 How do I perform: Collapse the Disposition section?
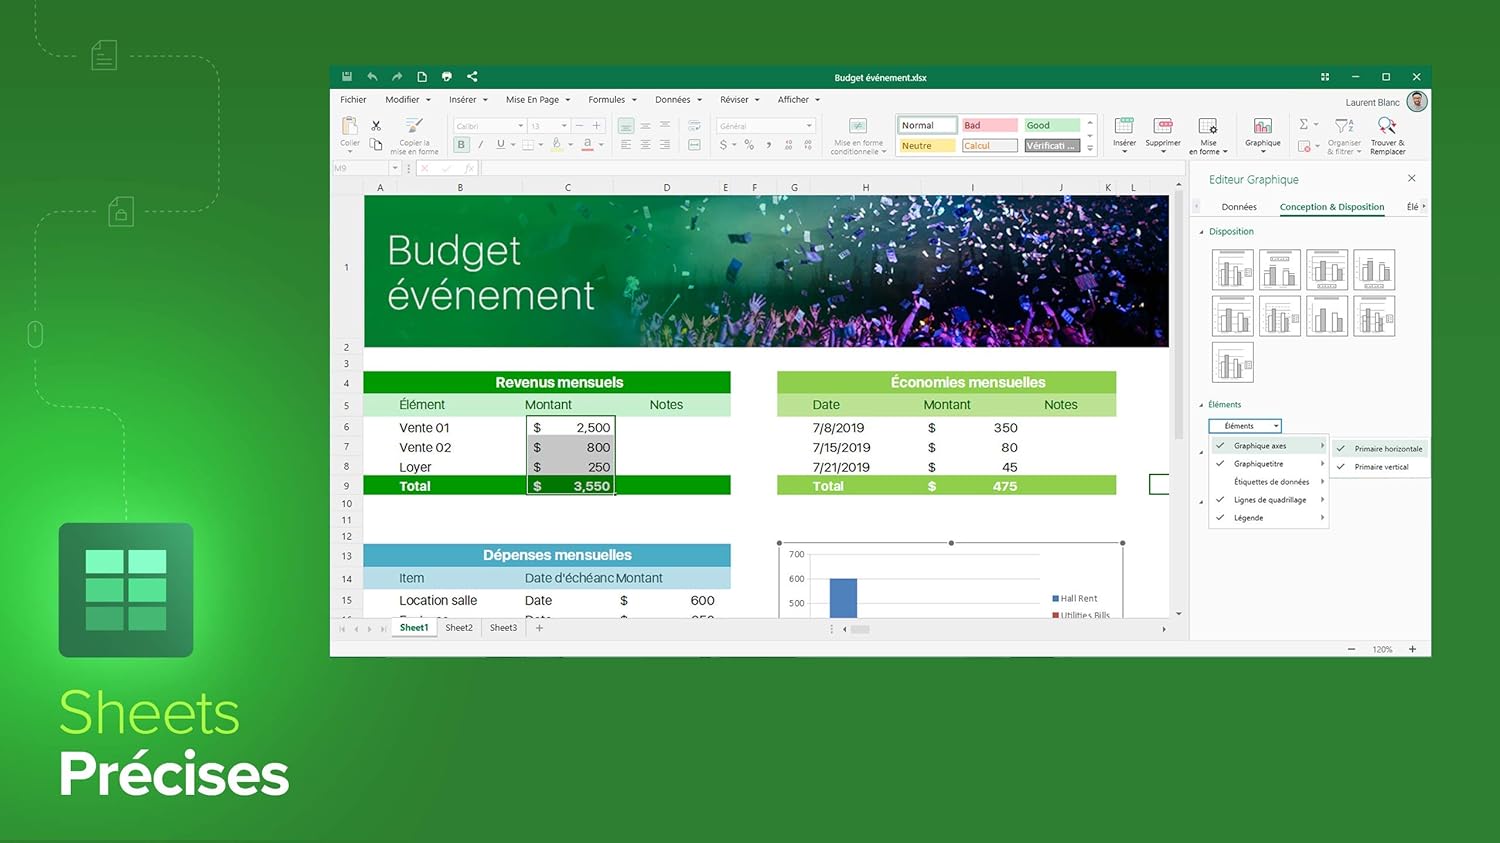(1202, 232)
